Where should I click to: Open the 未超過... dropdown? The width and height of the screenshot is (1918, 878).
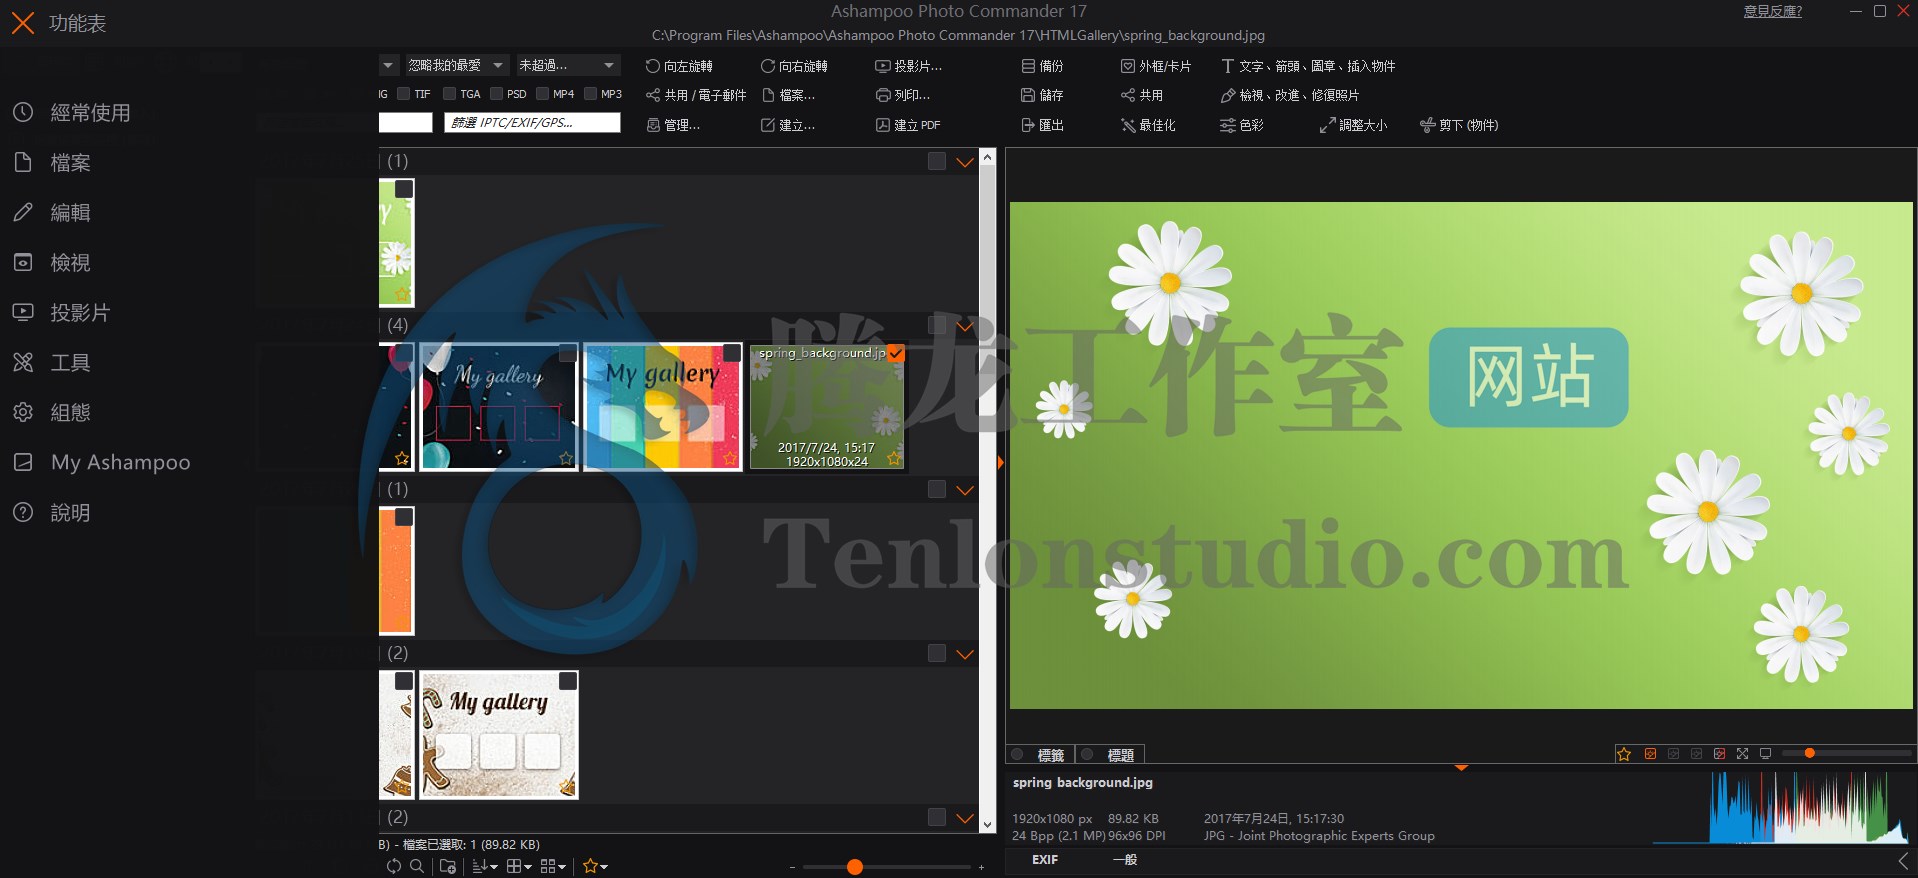pos(567,65)
